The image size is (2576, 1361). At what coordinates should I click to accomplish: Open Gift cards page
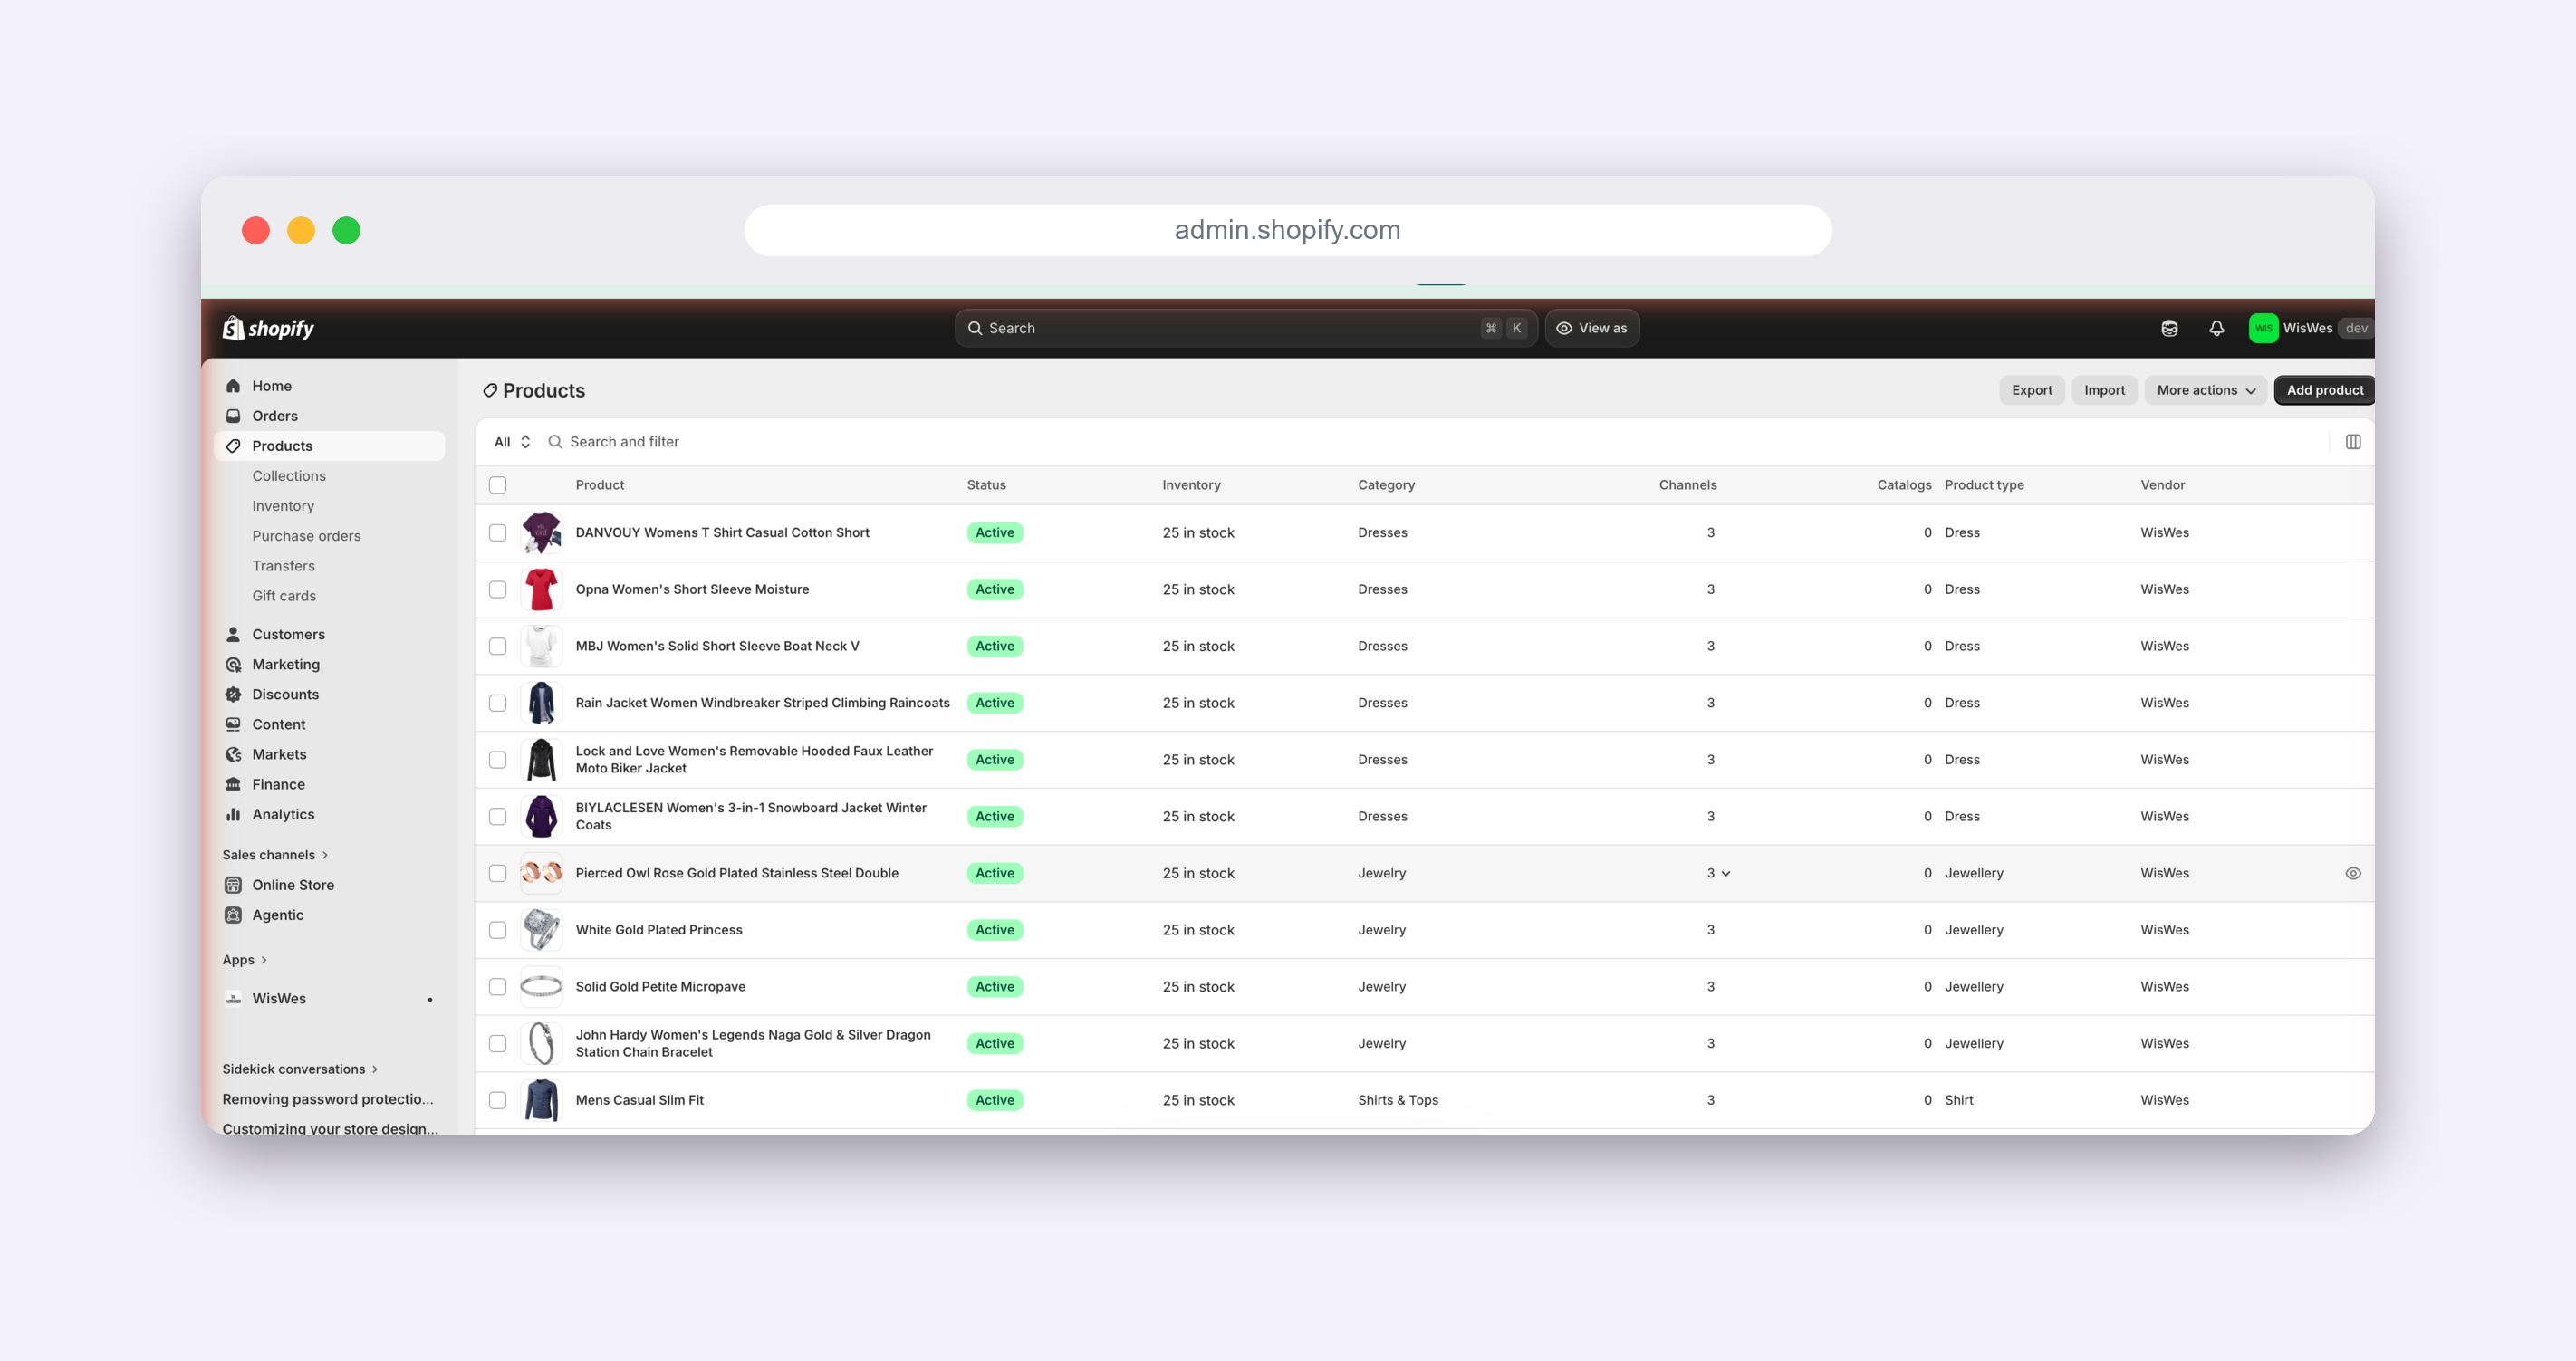[284, 596]
